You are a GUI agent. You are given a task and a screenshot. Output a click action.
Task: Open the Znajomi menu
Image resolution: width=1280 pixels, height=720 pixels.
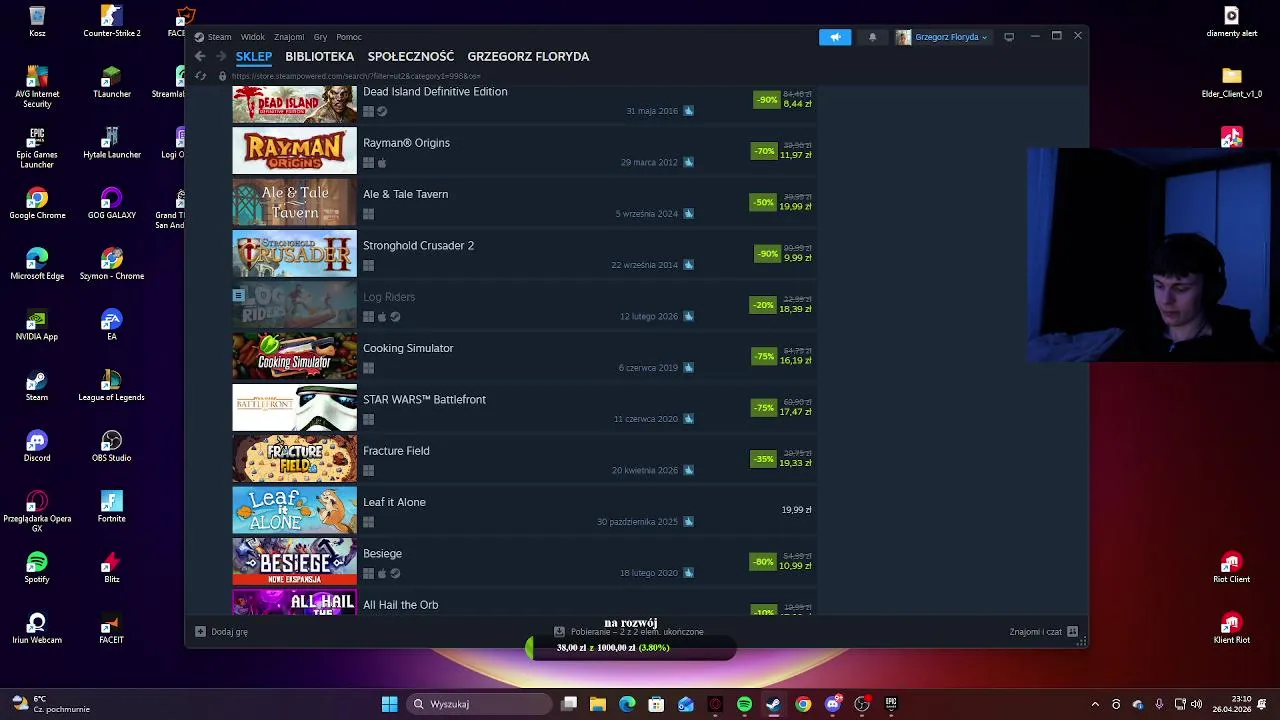[289, 37]
